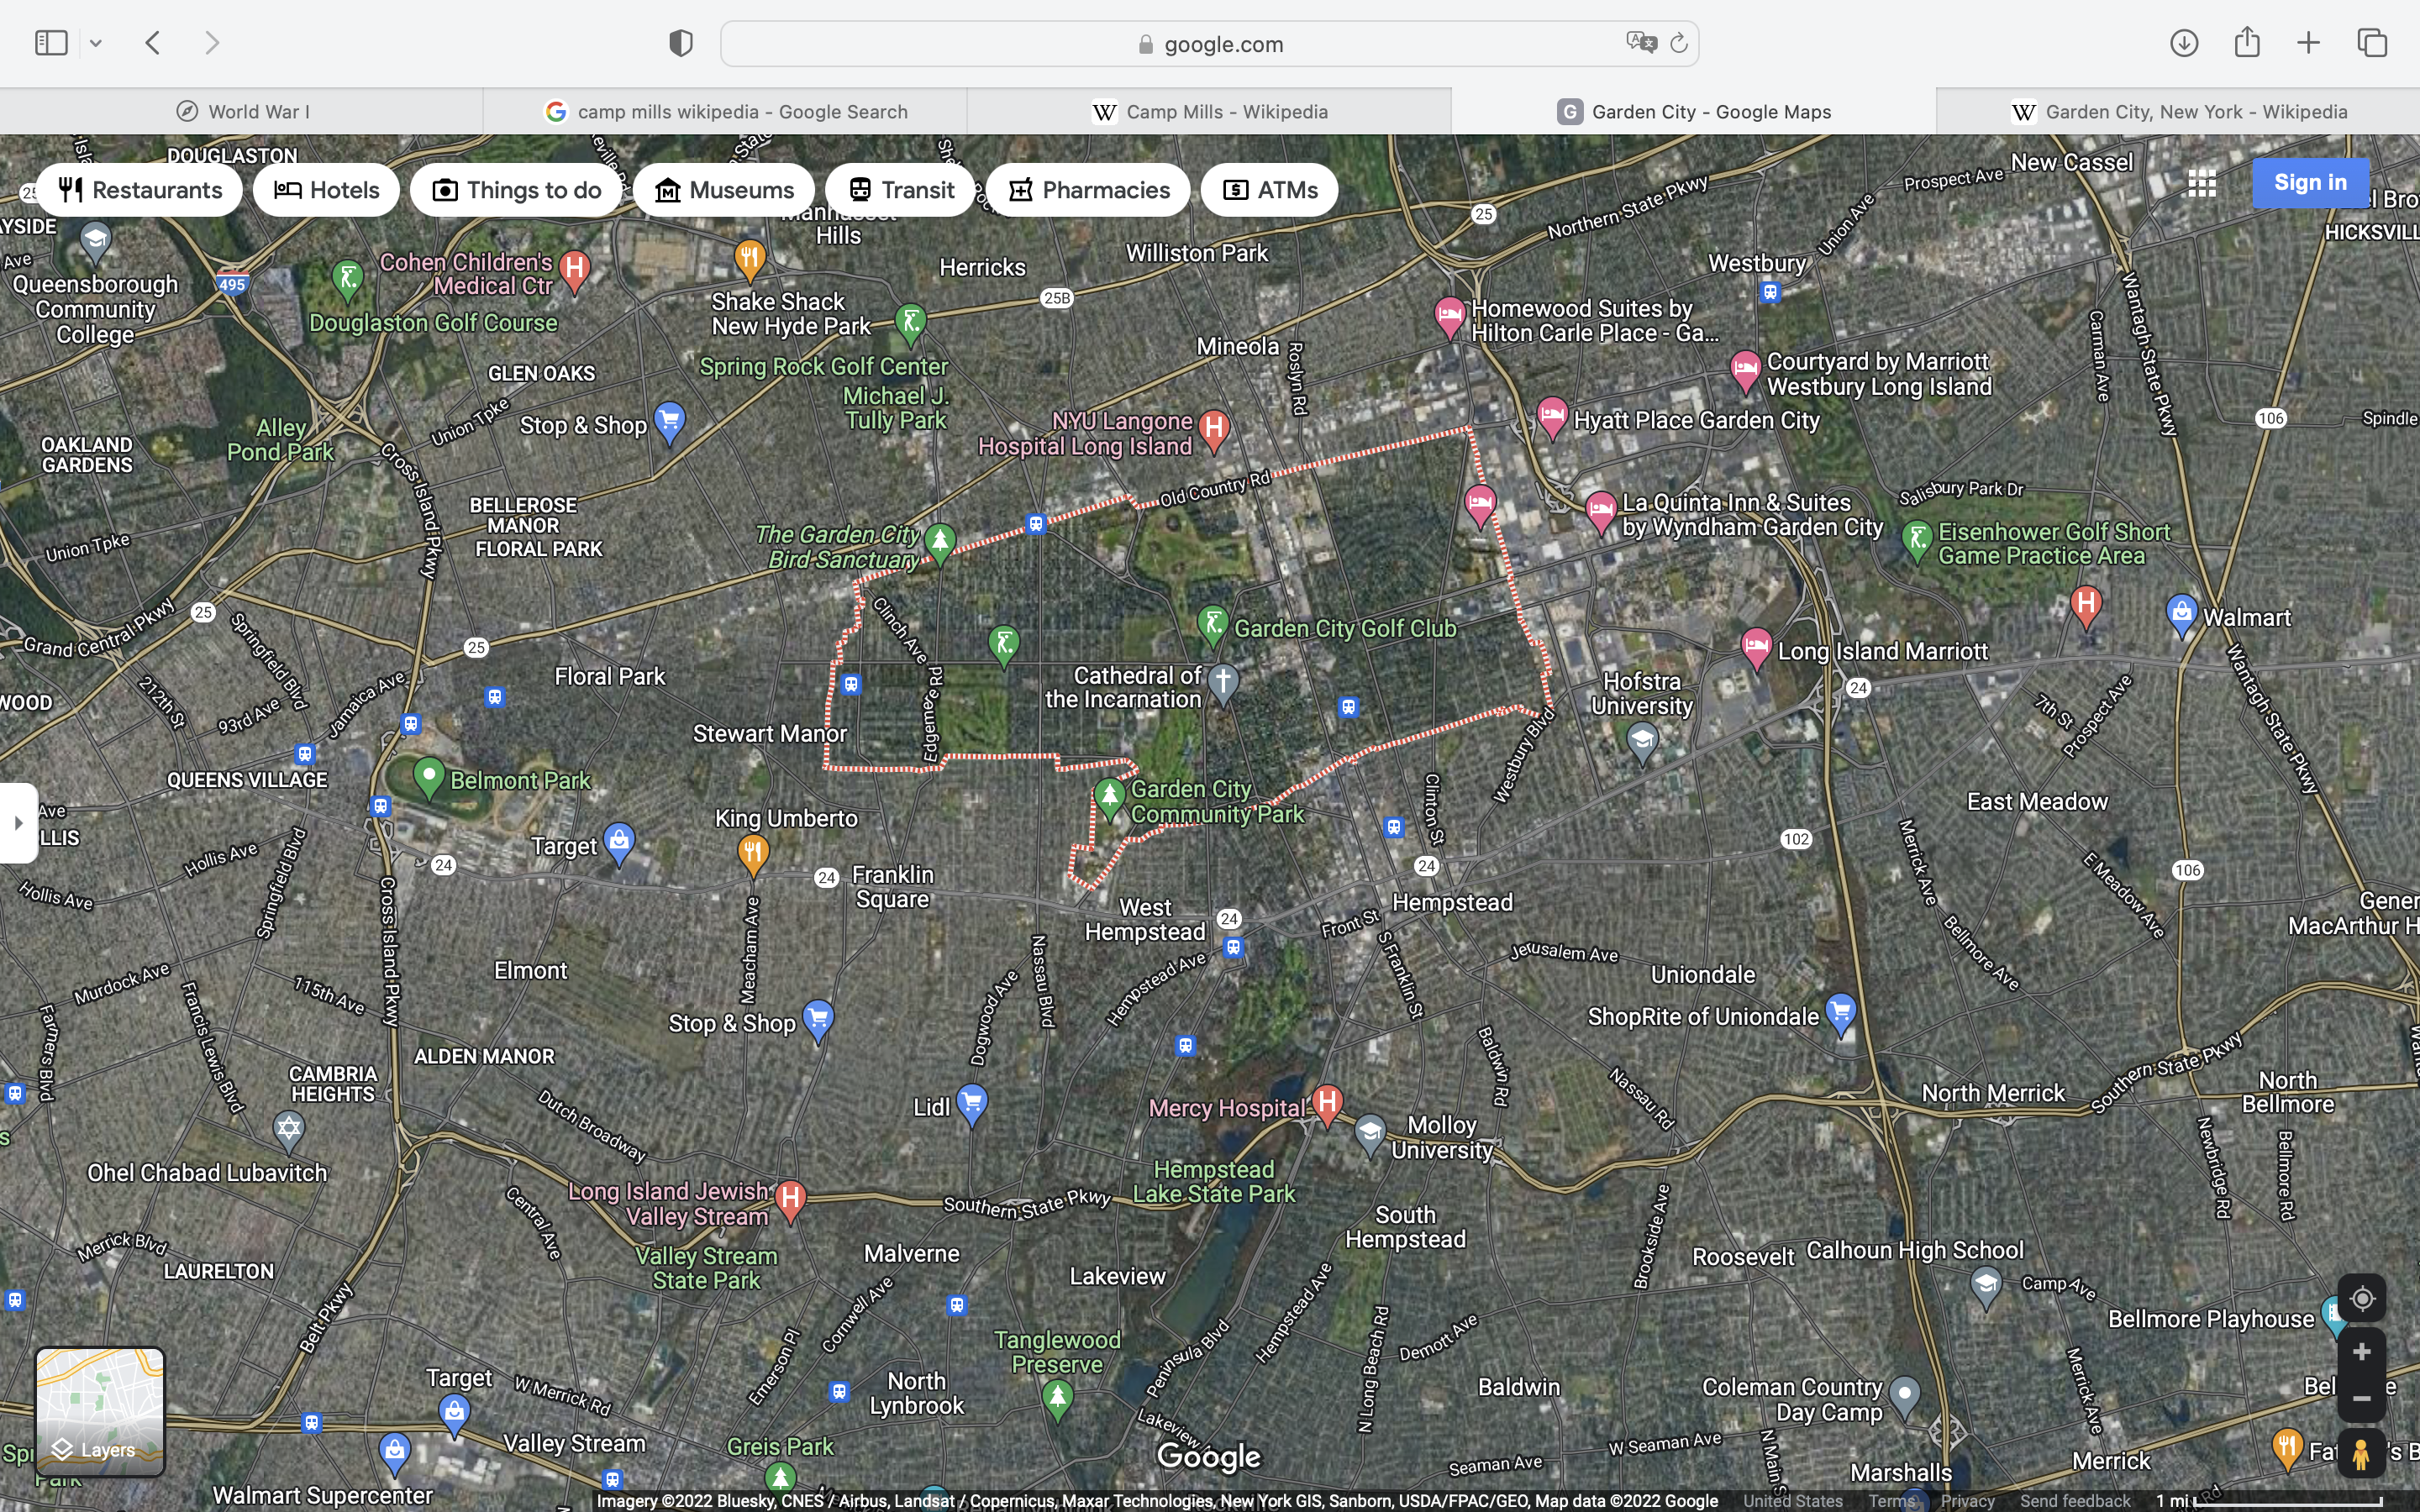The width and height of the screenshot is (2420, 1512).
Task: Show Safari downloads icon
Action: [x=2184, y=43]
